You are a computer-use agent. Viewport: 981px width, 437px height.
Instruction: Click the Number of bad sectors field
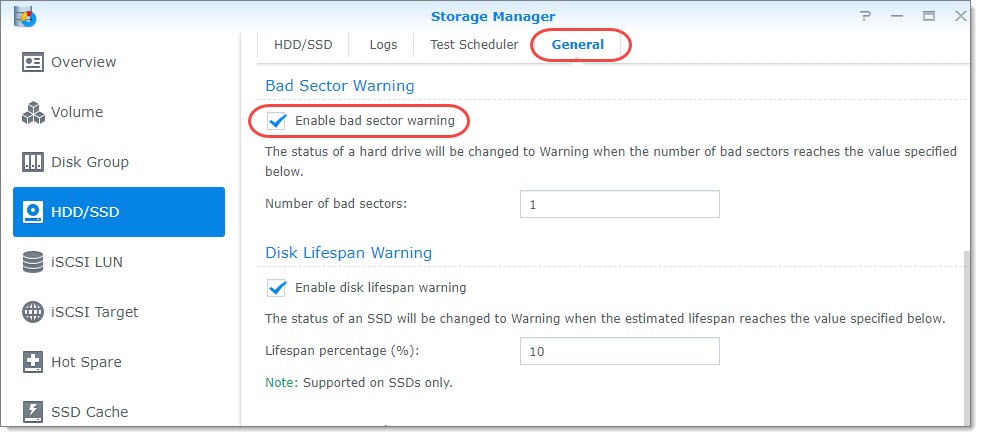(x=619, y=204)
